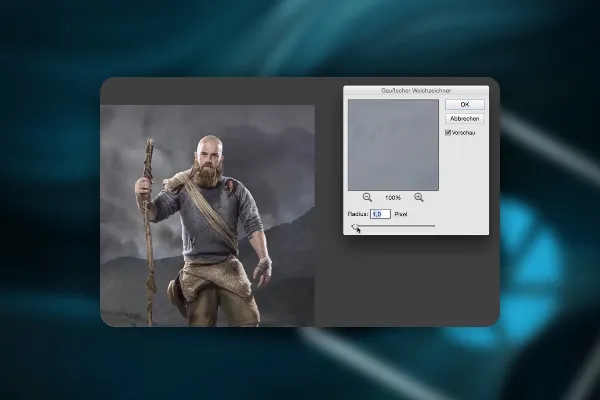The image size is (600, 400).
Task: Confirm the blur with the OK button
Action: pyautogui.click(x=465, y=104)
